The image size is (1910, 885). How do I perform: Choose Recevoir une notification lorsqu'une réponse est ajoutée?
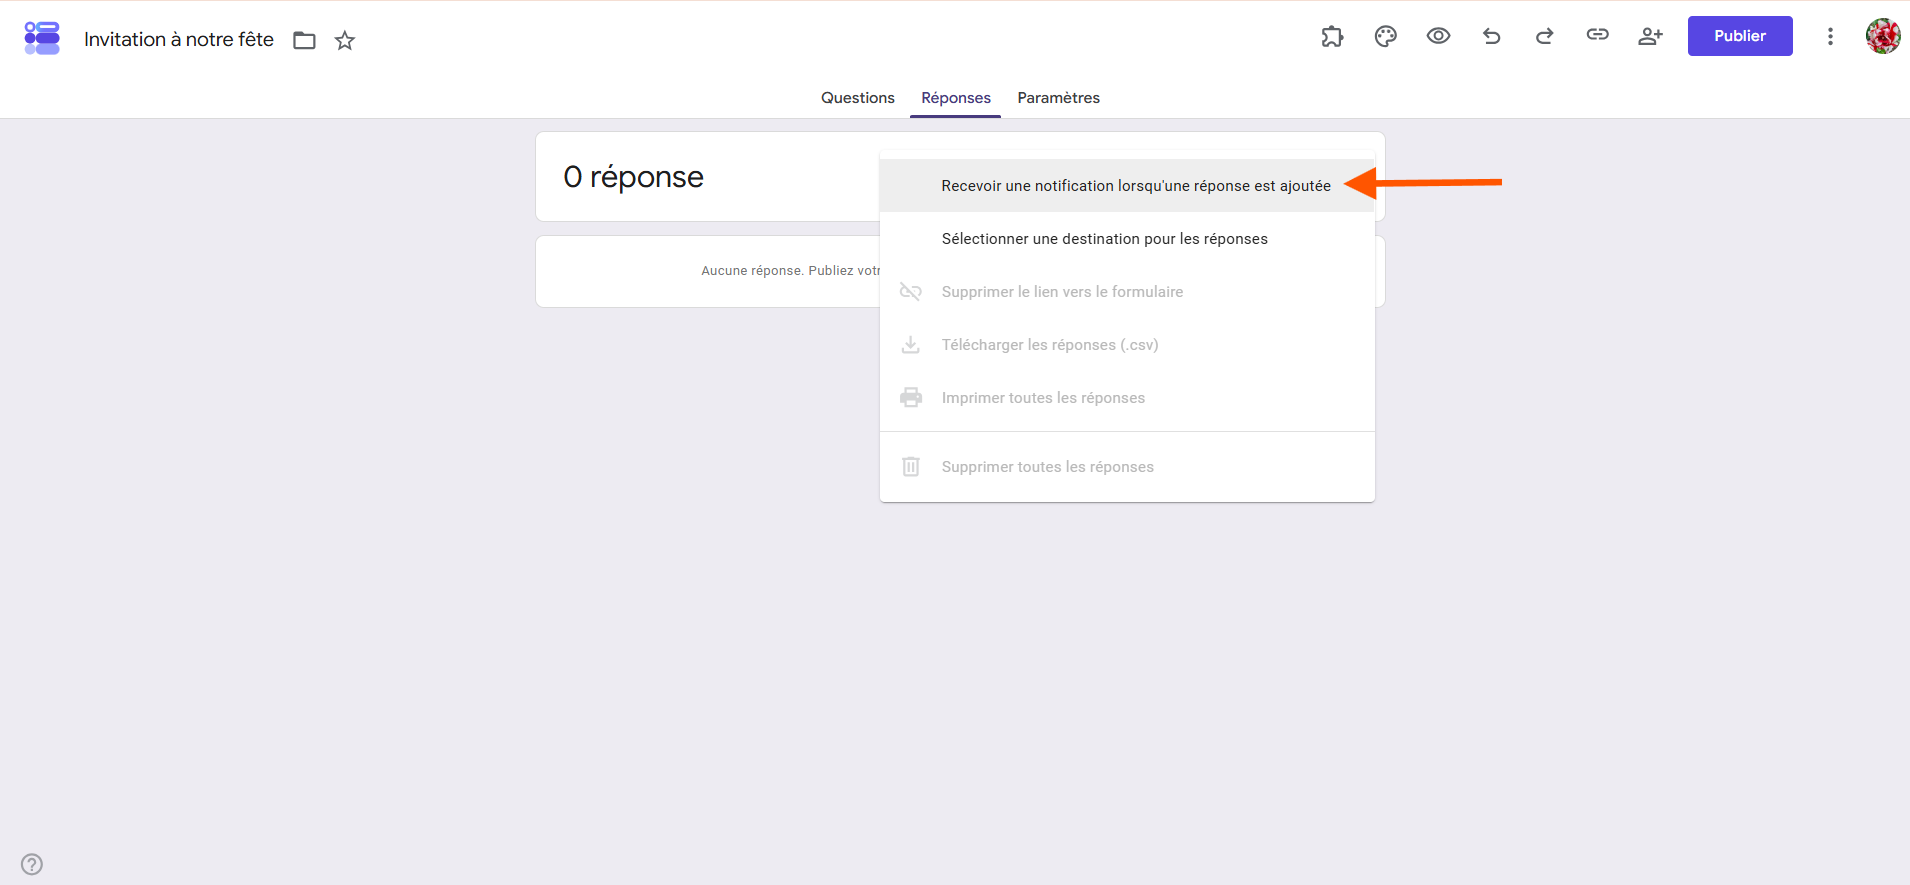pos(1127,186)
